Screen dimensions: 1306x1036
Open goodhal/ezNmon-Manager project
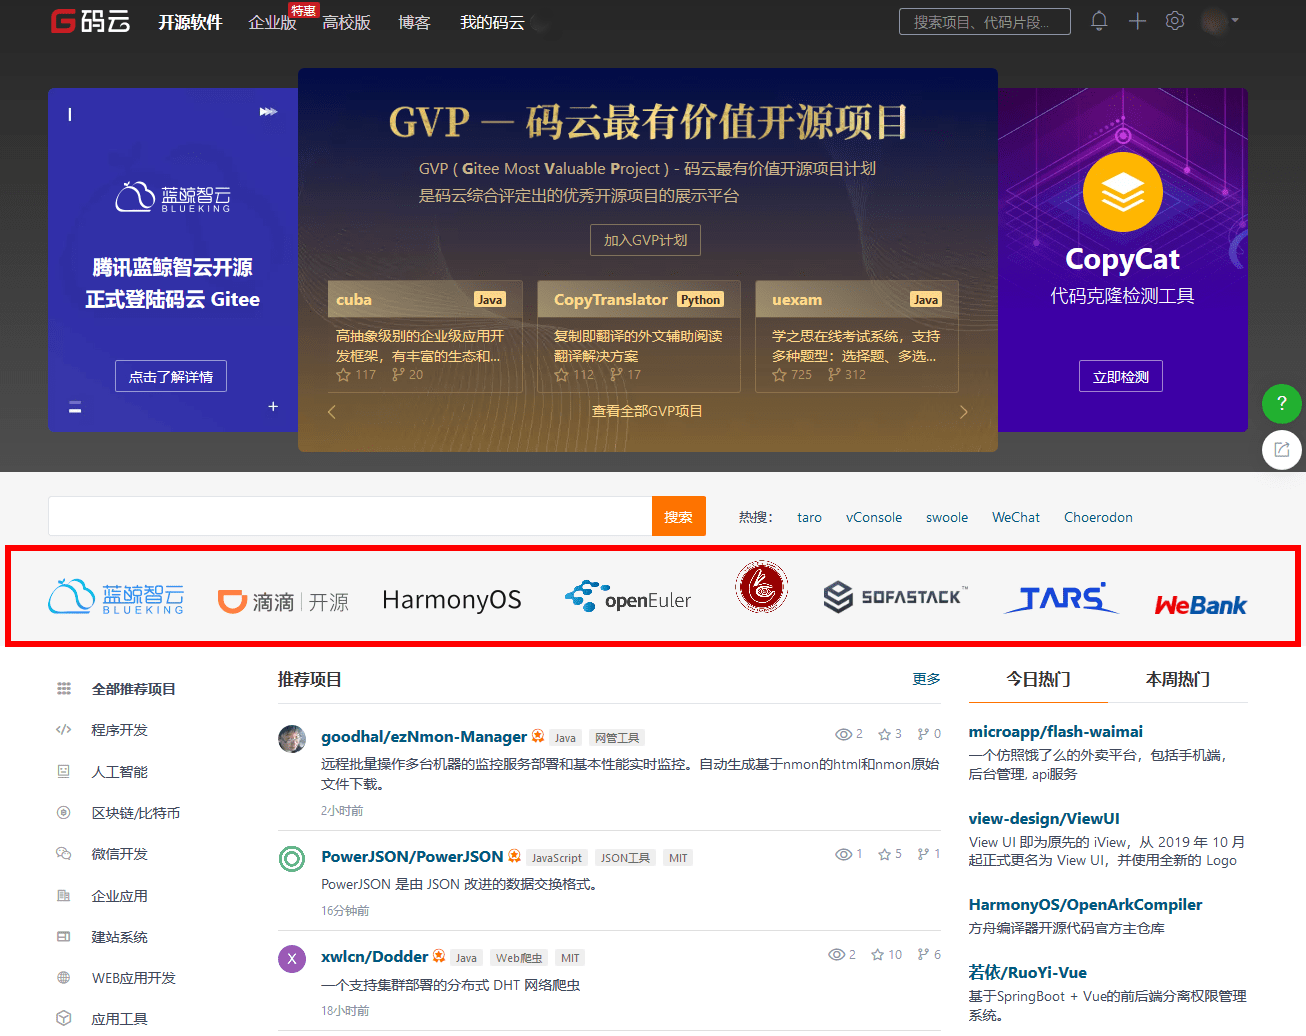coord(424,737)
